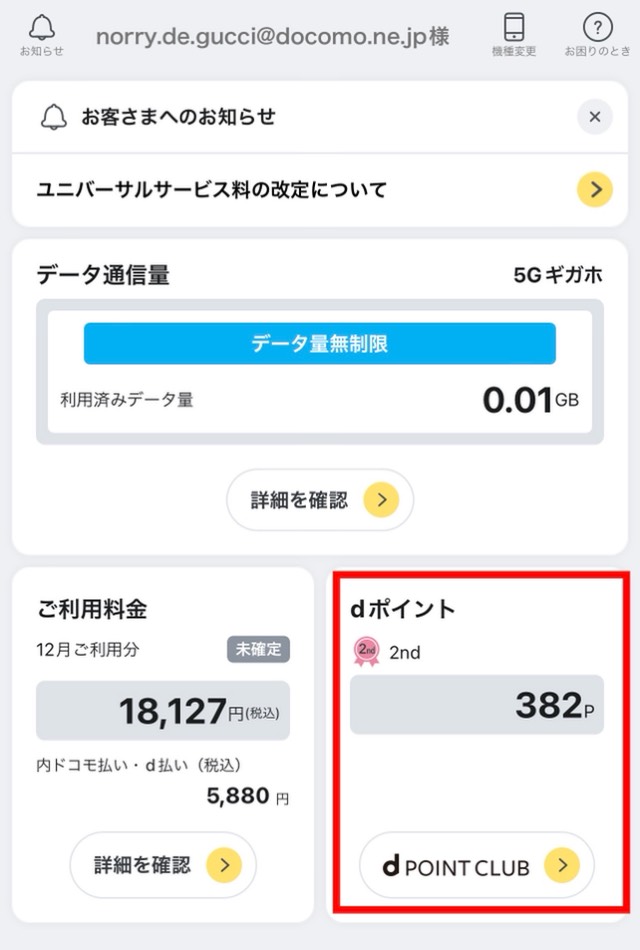Tap the 382P points balance box

click(477, 705)
